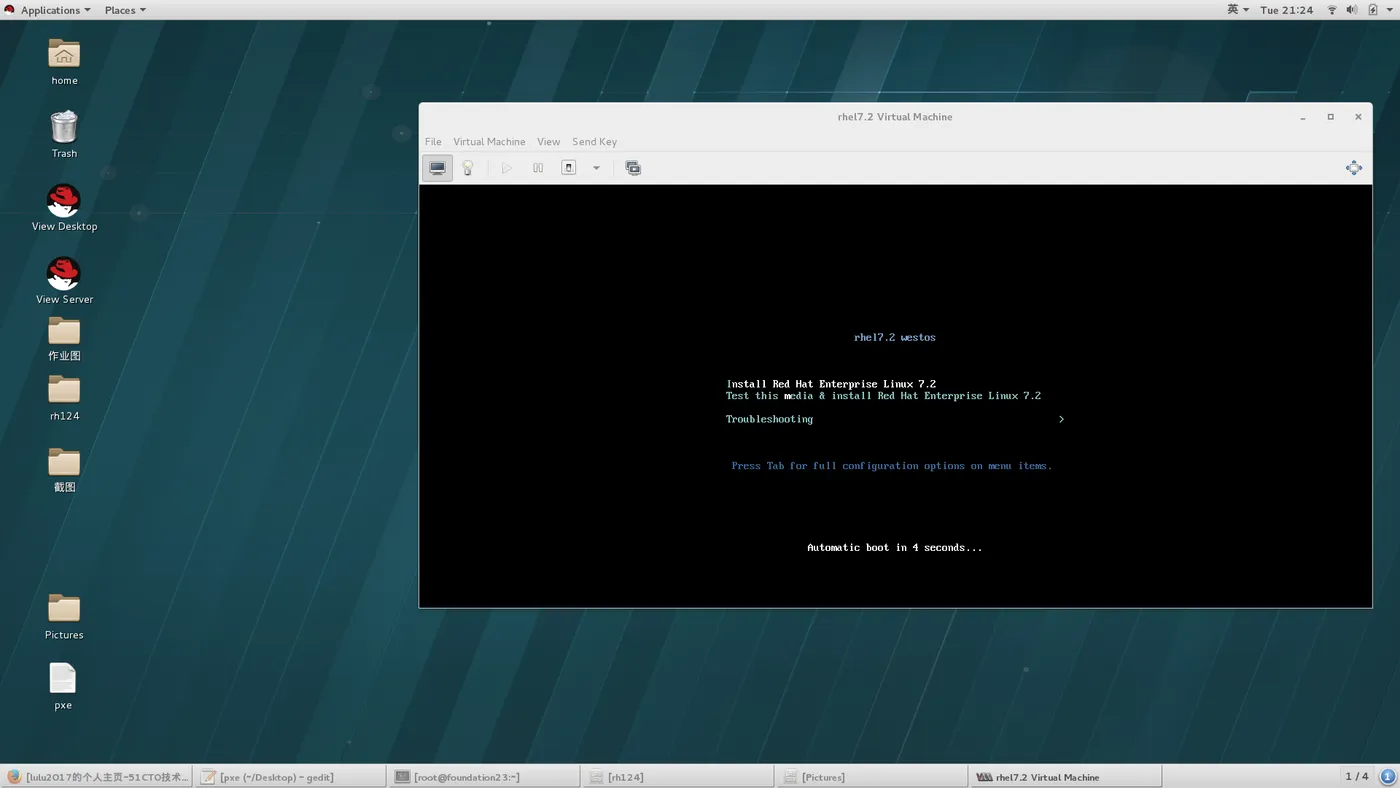Screen dimensions: 1400x788
Task: Close the rhel7.2 Virtual Machine window
Action: [x=1358, y=117]
